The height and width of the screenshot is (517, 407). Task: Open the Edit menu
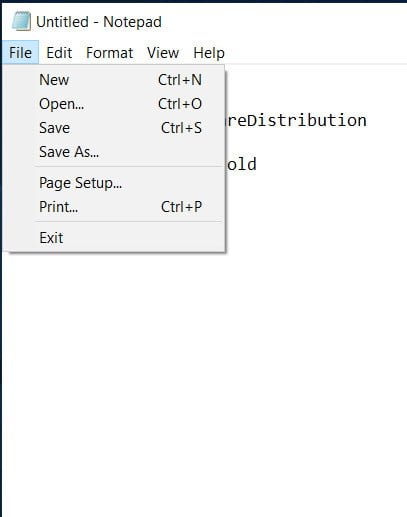click(x=59, y=53)
